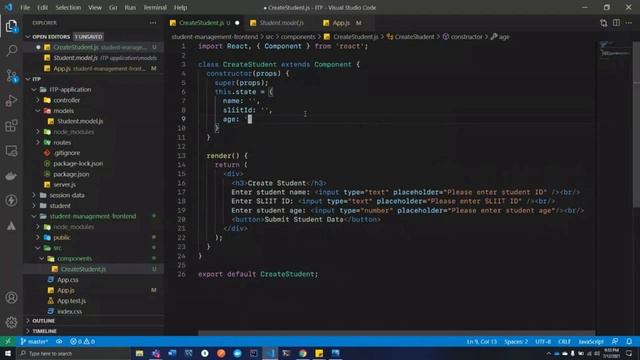Screen dimensions: 640x360
Task: Open the Selection menu
Action: point(68,7)
